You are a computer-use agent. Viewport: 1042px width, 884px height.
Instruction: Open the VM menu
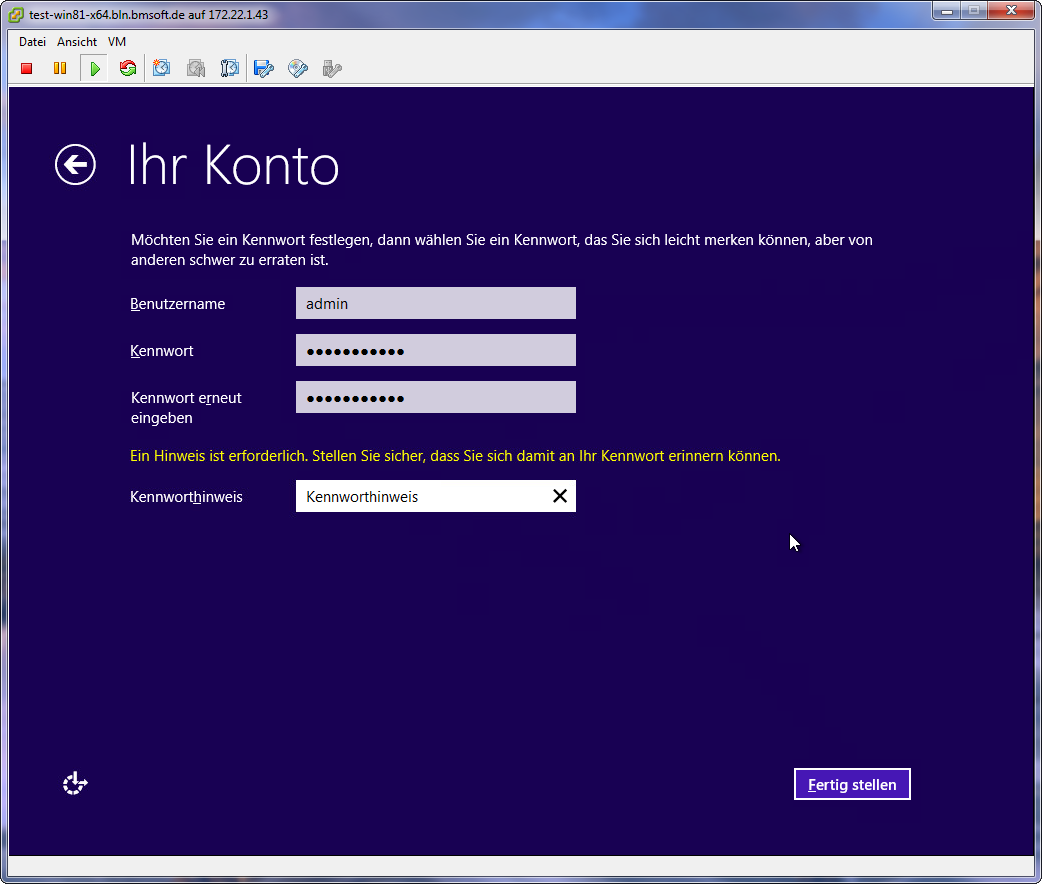[x=117, y=42]
